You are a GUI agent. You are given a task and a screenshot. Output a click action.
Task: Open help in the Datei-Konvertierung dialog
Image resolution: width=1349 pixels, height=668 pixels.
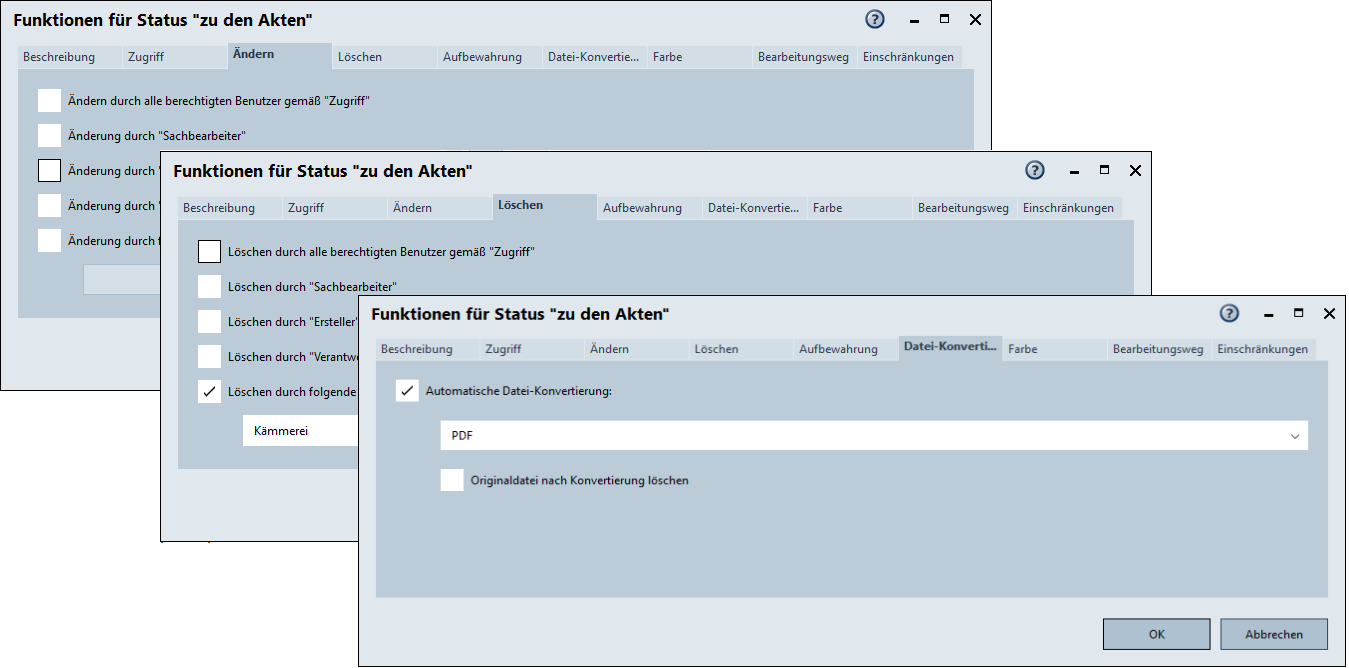(x=1229, y=314)
